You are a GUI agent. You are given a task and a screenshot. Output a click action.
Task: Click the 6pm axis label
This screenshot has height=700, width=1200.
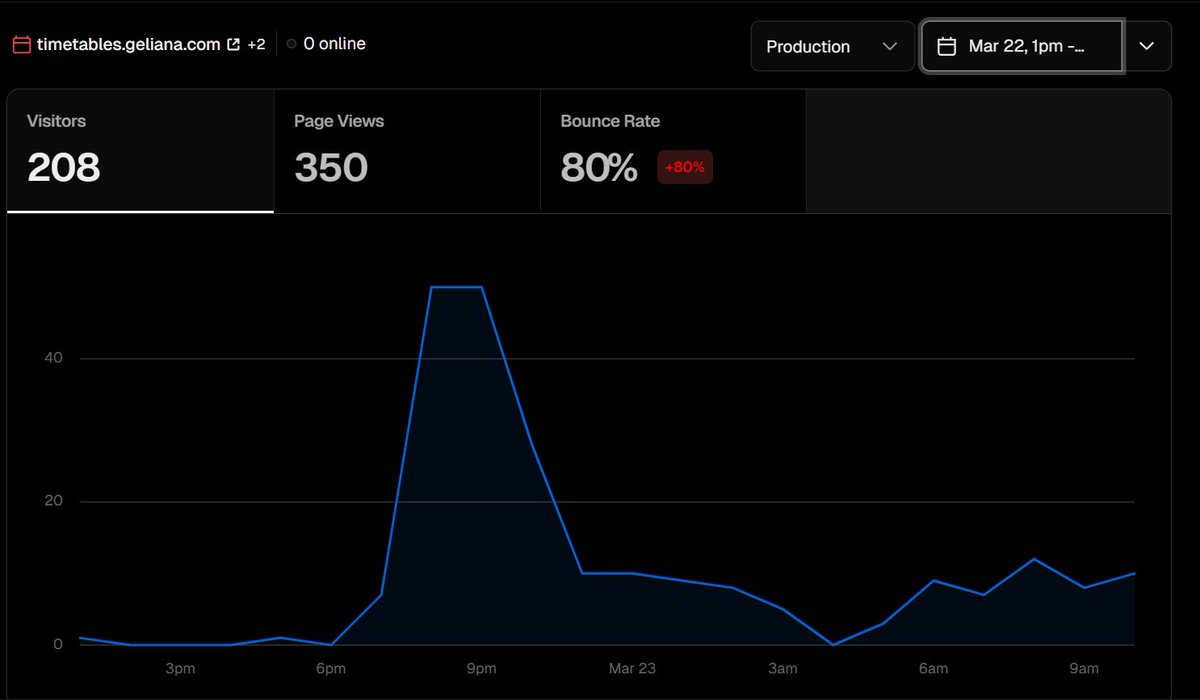pos(331,668)
